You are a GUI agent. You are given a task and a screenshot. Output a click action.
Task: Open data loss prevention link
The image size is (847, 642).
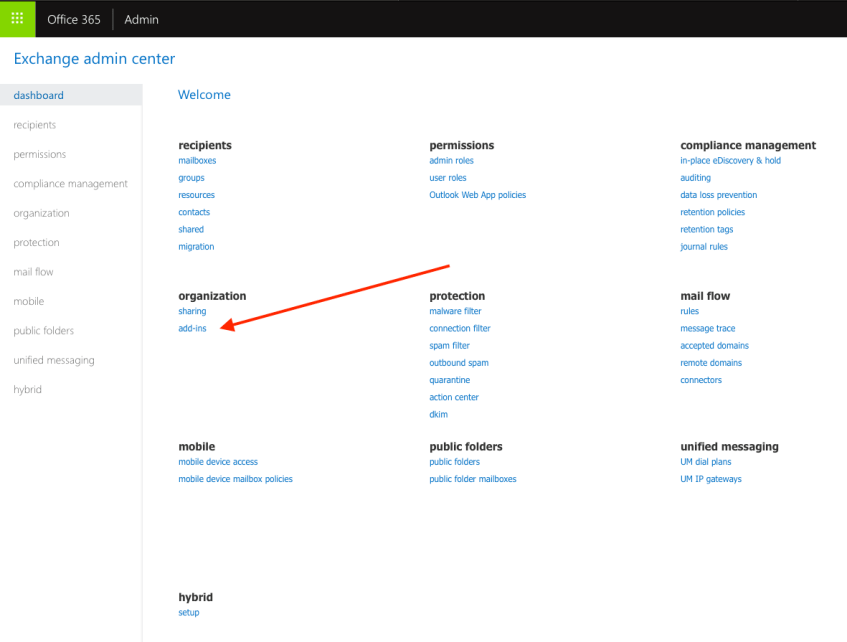point(718,195)
